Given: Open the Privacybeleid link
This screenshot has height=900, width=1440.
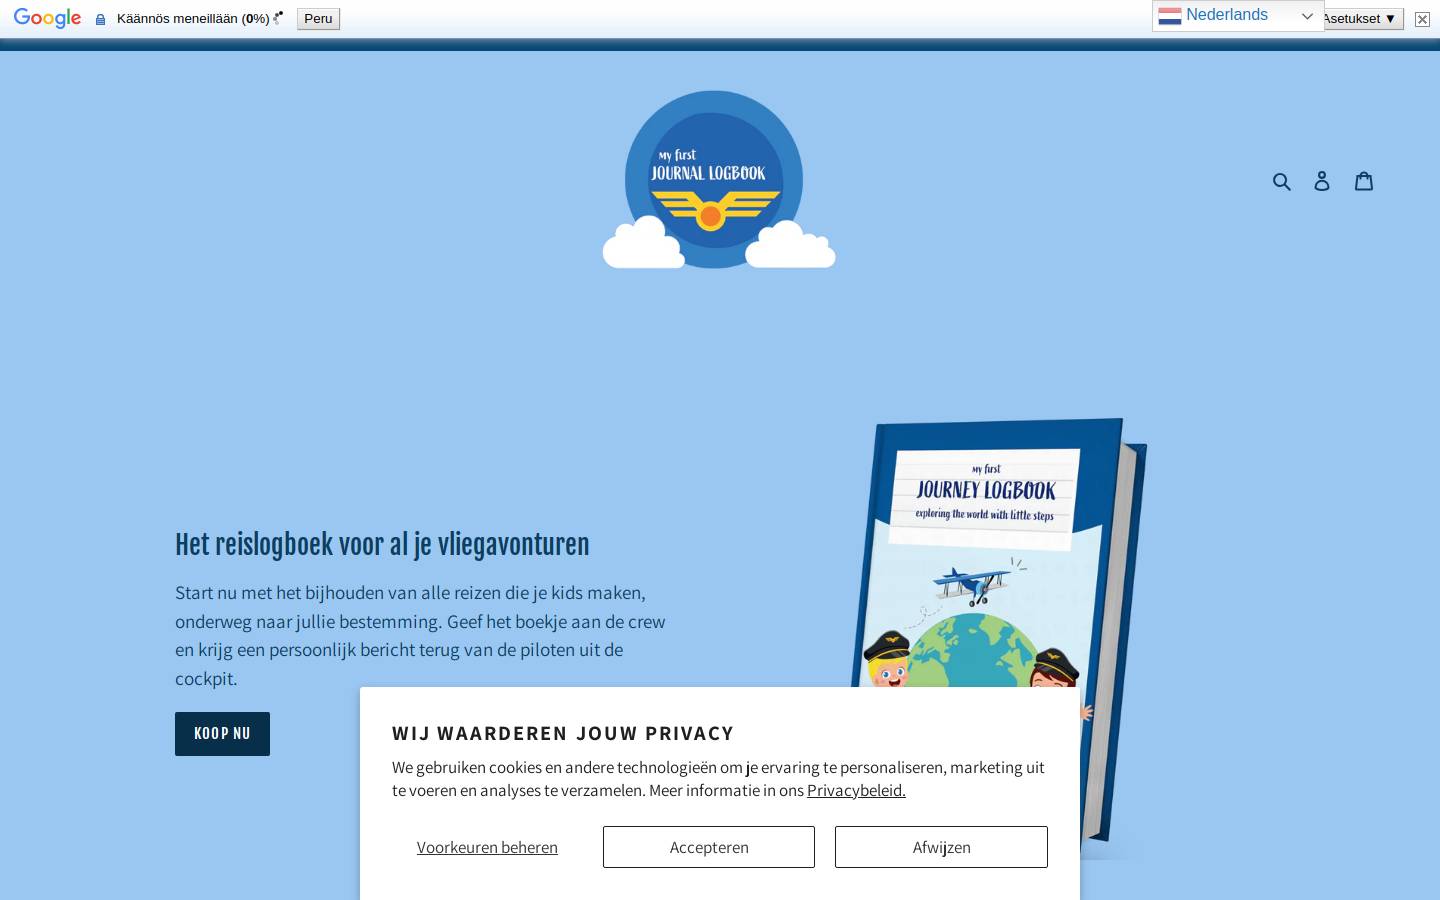Looking at the screenshot, I should pos(856,790).
